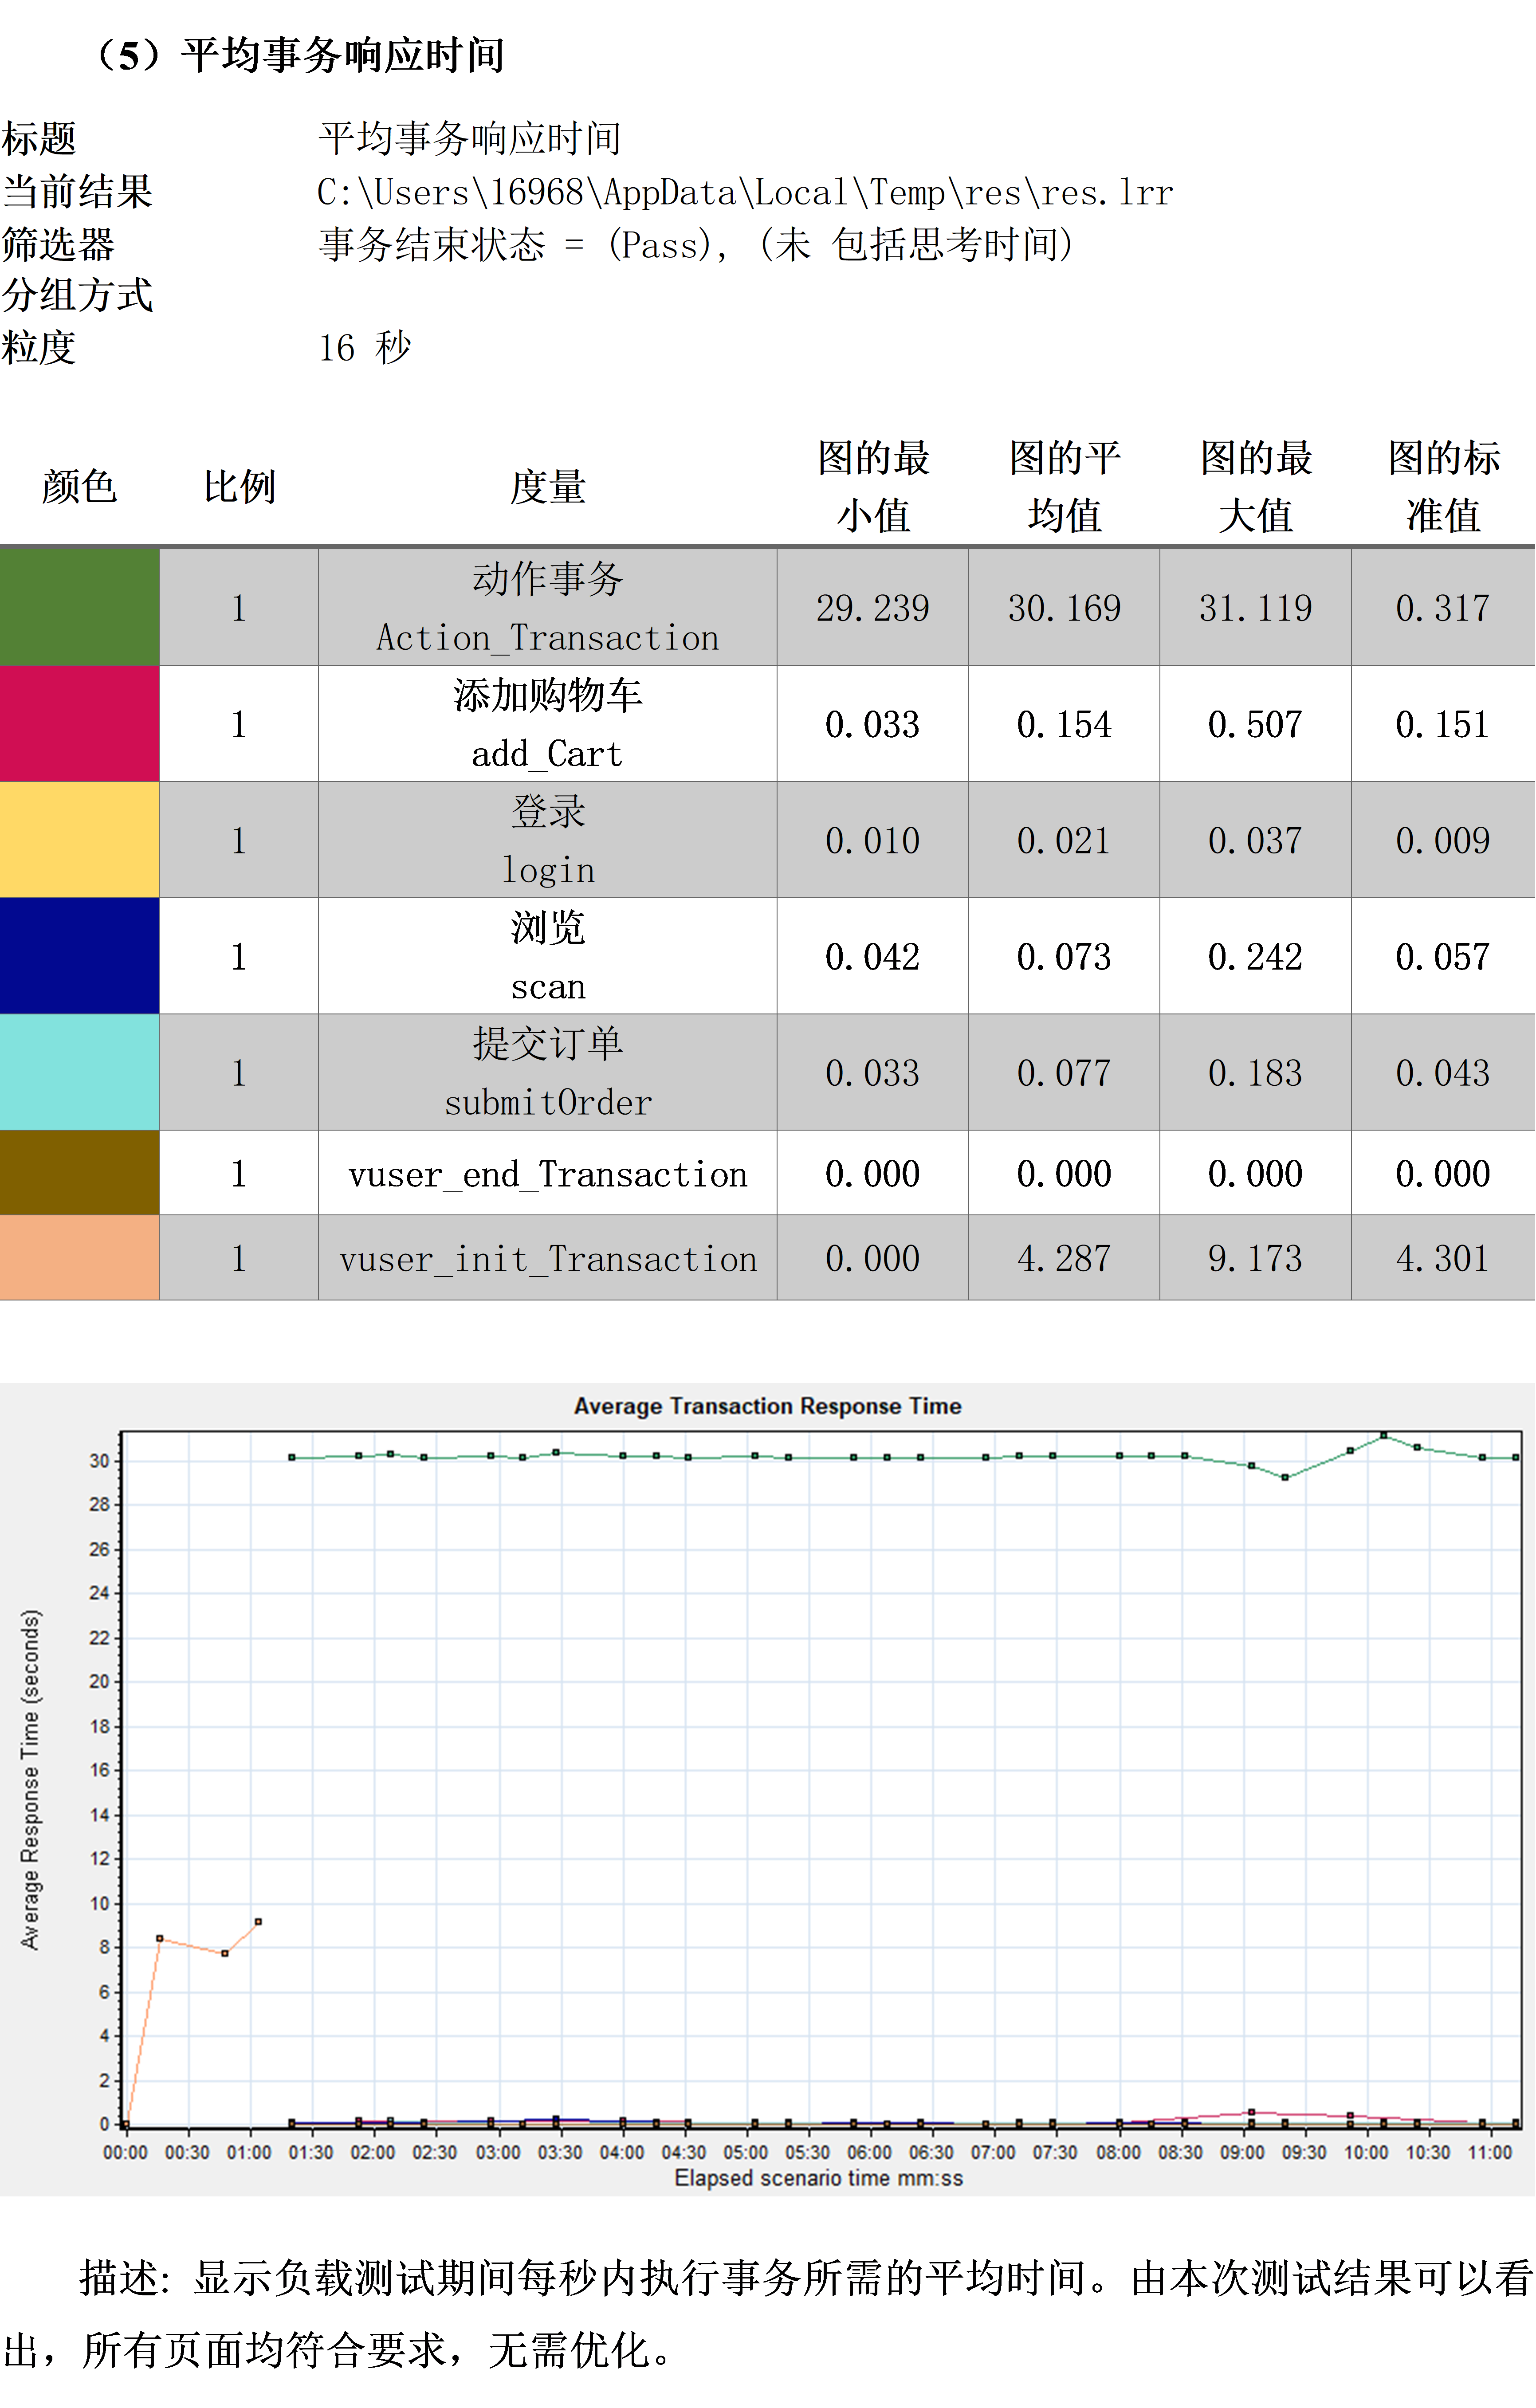Click the green Action_Transaction color swatch
This screenshot has height=2408, width=1536.
pyautogui.click(x=79, y=607)
